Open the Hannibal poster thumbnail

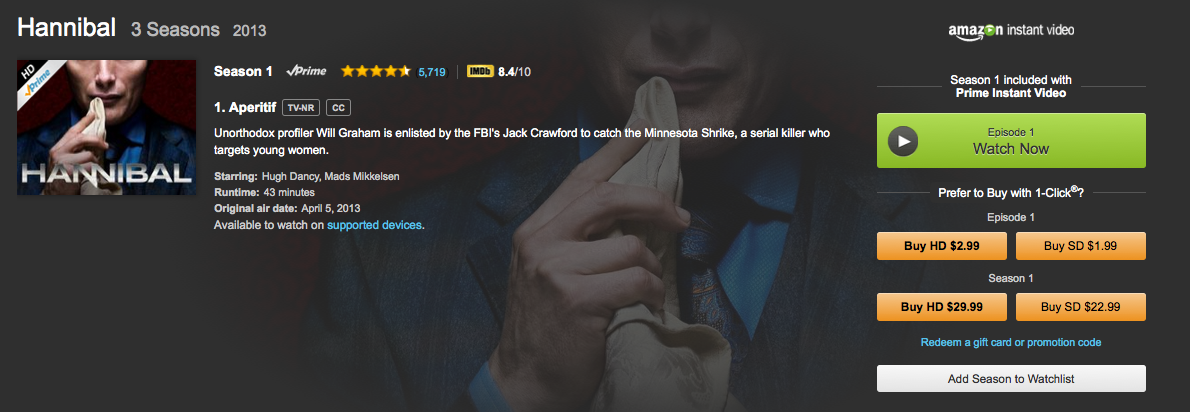[107, 127]
